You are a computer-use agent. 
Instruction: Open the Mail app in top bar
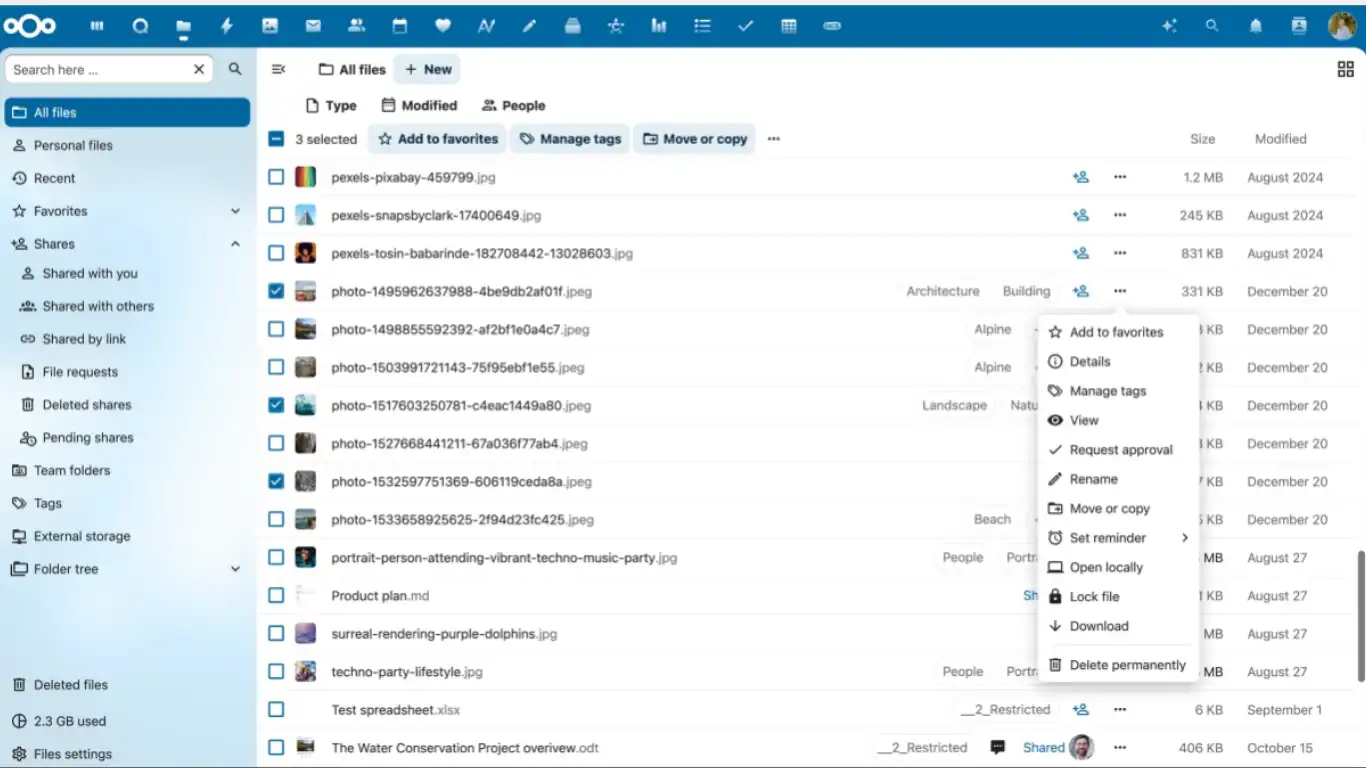[x=313, y=27]
